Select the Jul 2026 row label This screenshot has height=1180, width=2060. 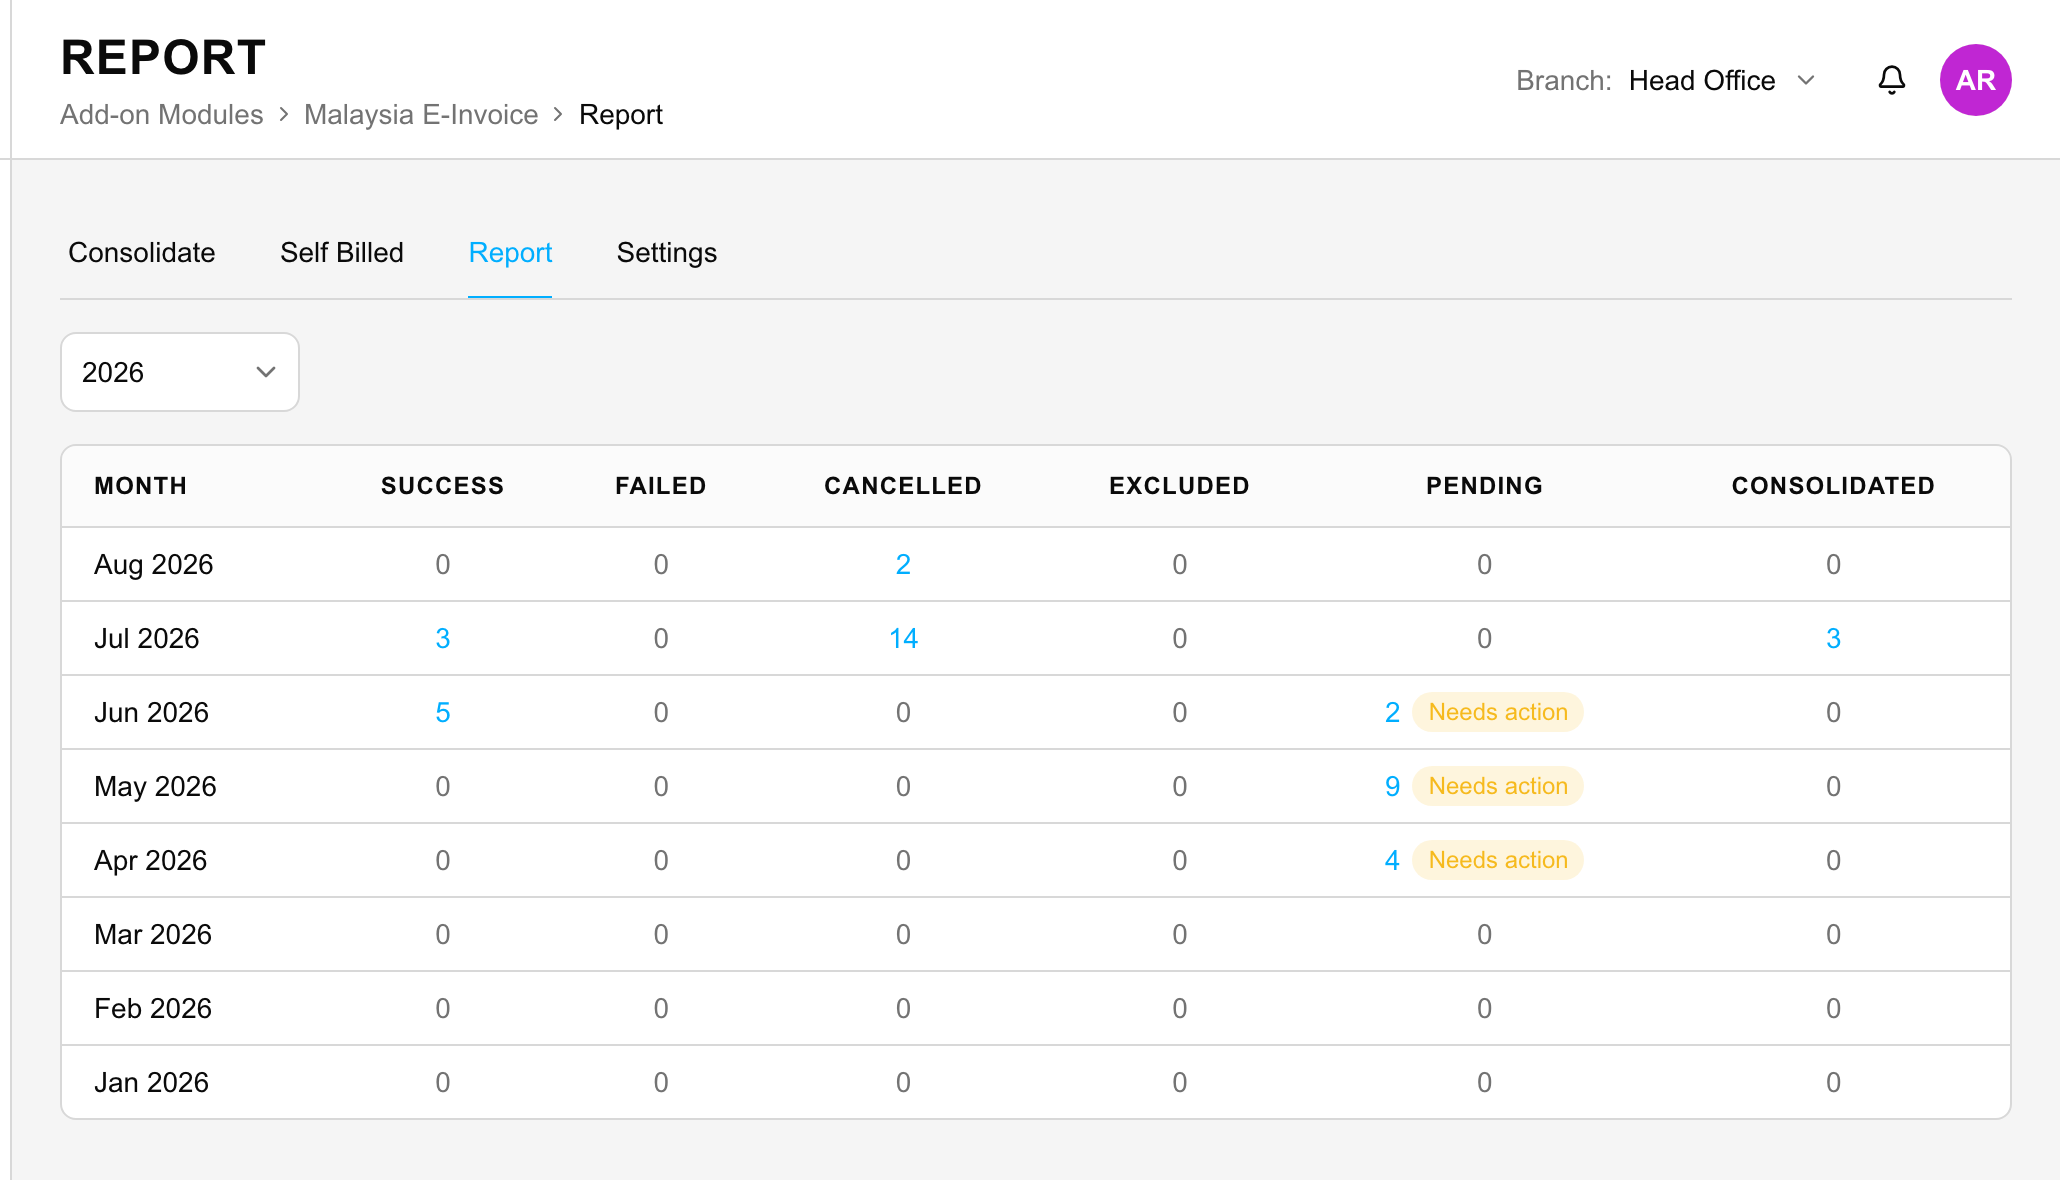[x=147, y=638]
